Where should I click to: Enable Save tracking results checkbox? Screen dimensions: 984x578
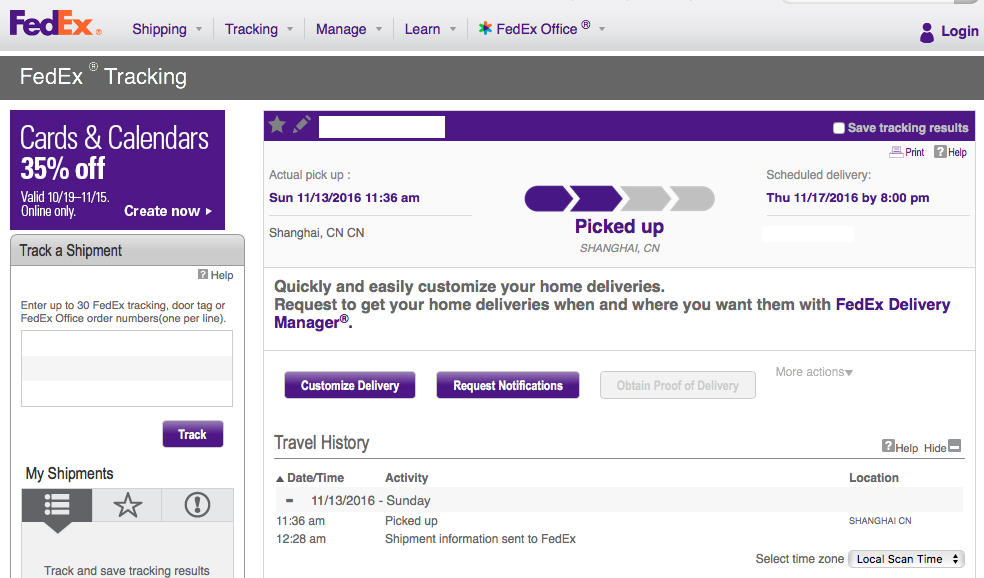coord(838,128)
